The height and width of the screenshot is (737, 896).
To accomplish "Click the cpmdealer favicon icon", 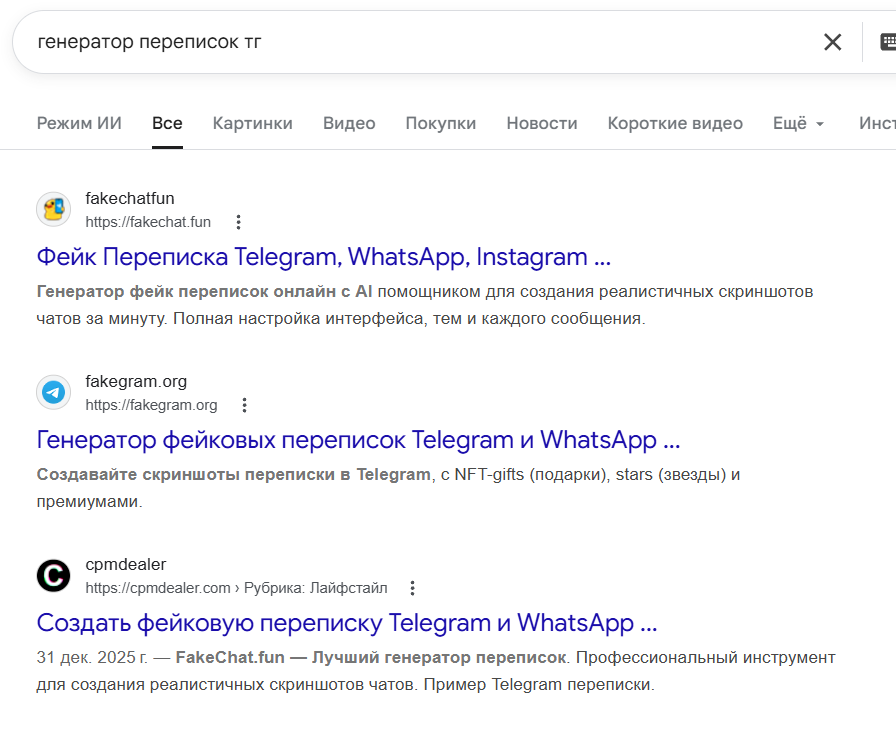I will coord(54,575).
